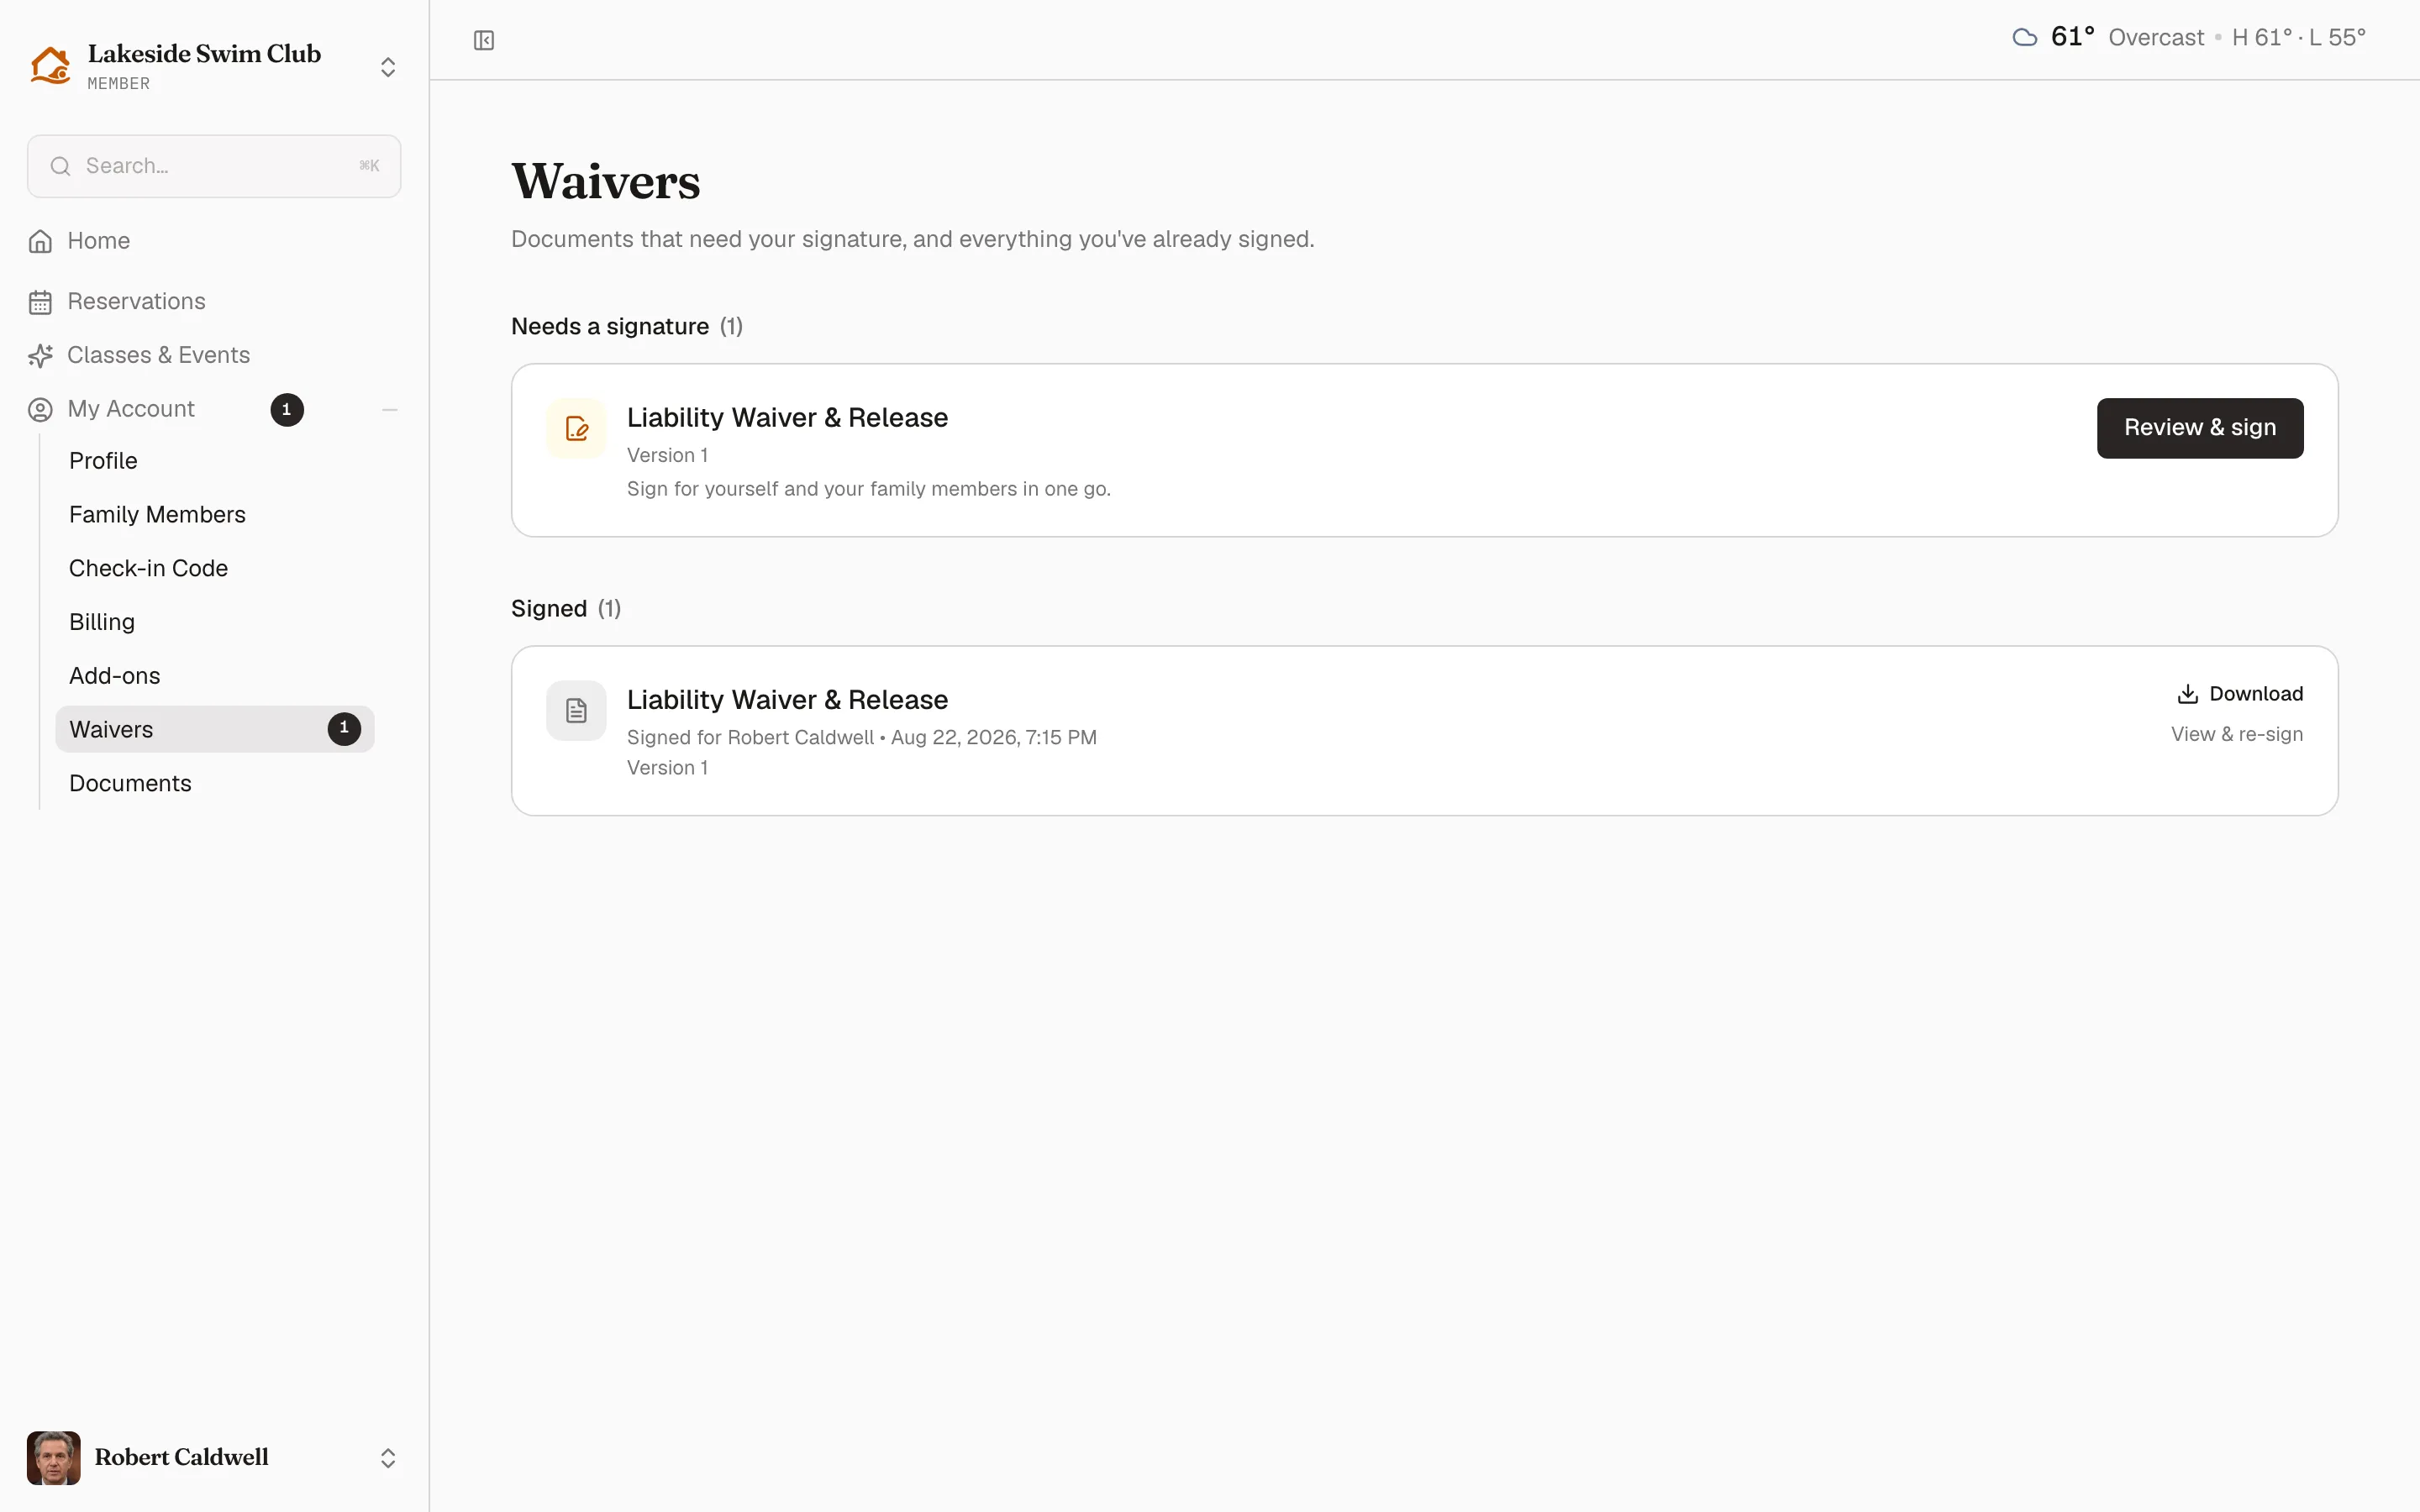Screen dimensions: 2420x1512
Task: Click the 61° temperature reading
Action: coord(2073,37)
